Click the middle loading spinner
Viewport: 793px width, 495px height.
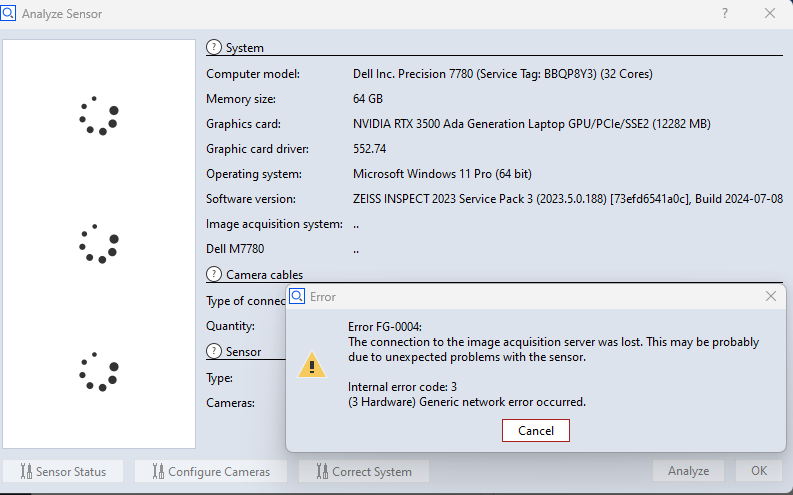click(99, 244)
